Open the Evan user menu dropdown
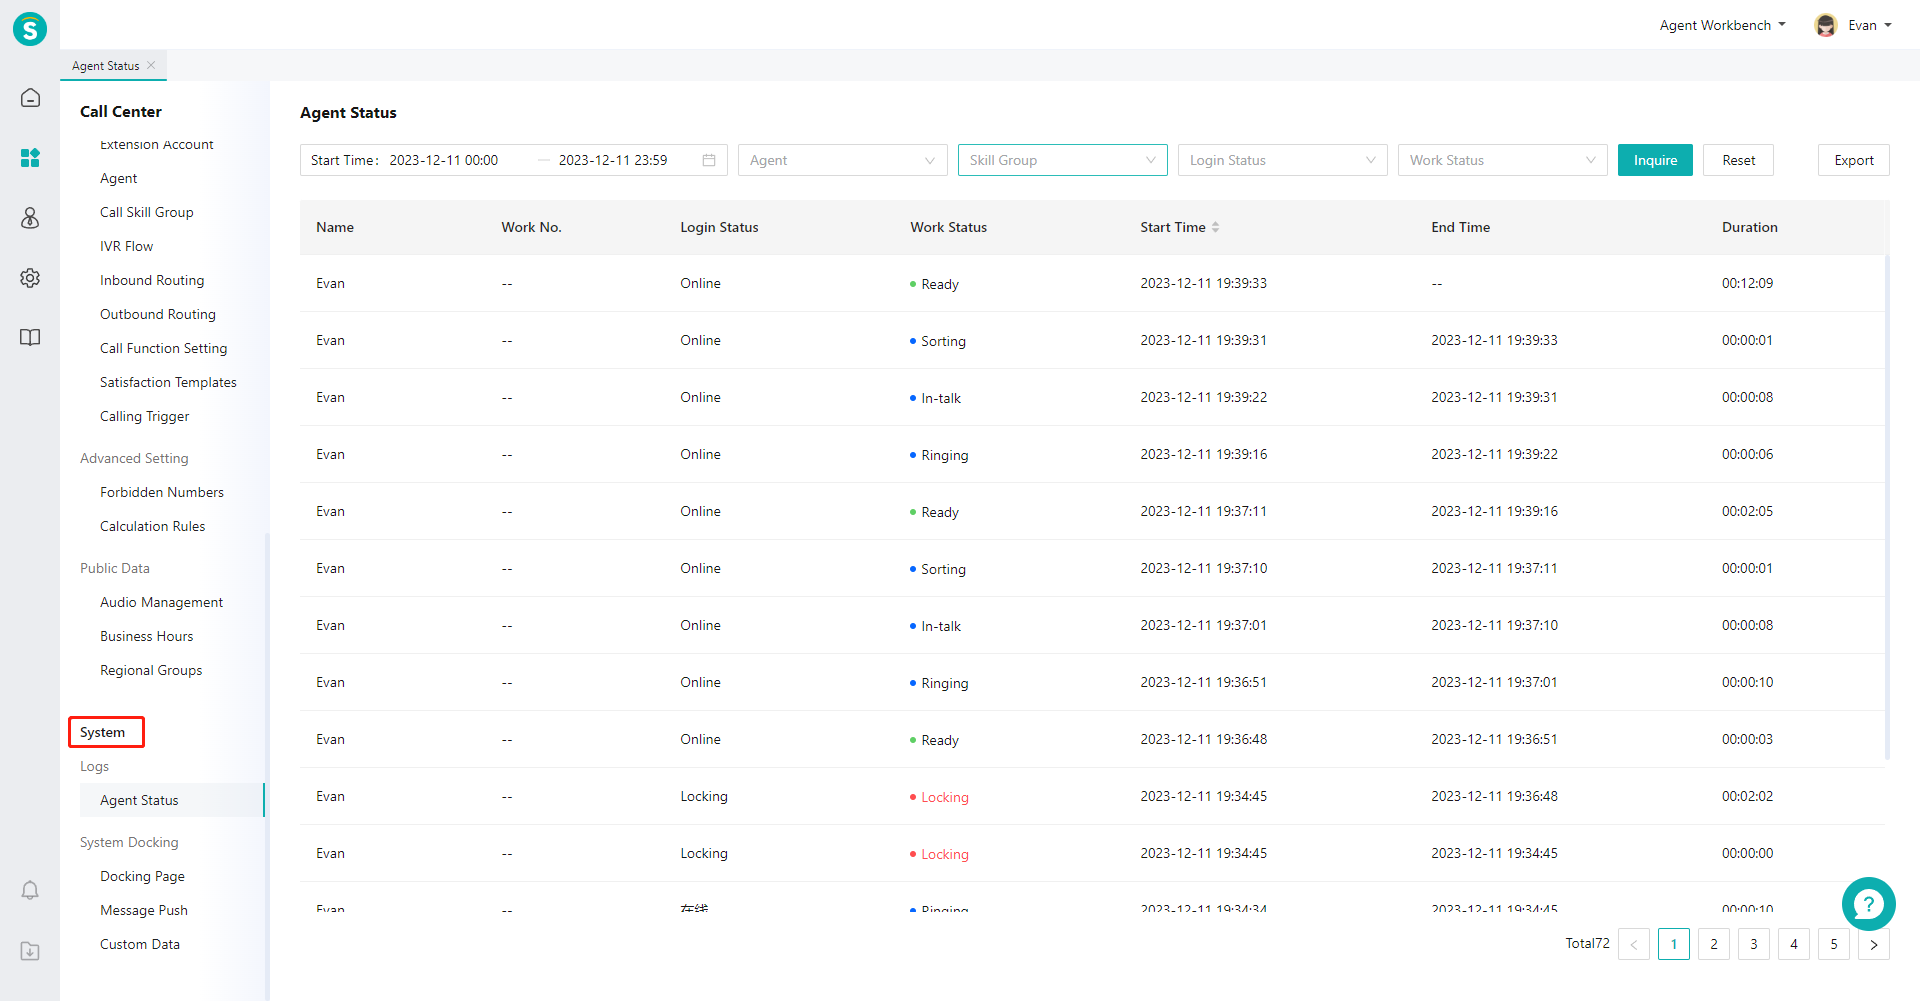This screenshot has height=1001, width=1920. tap(1869, 25)
